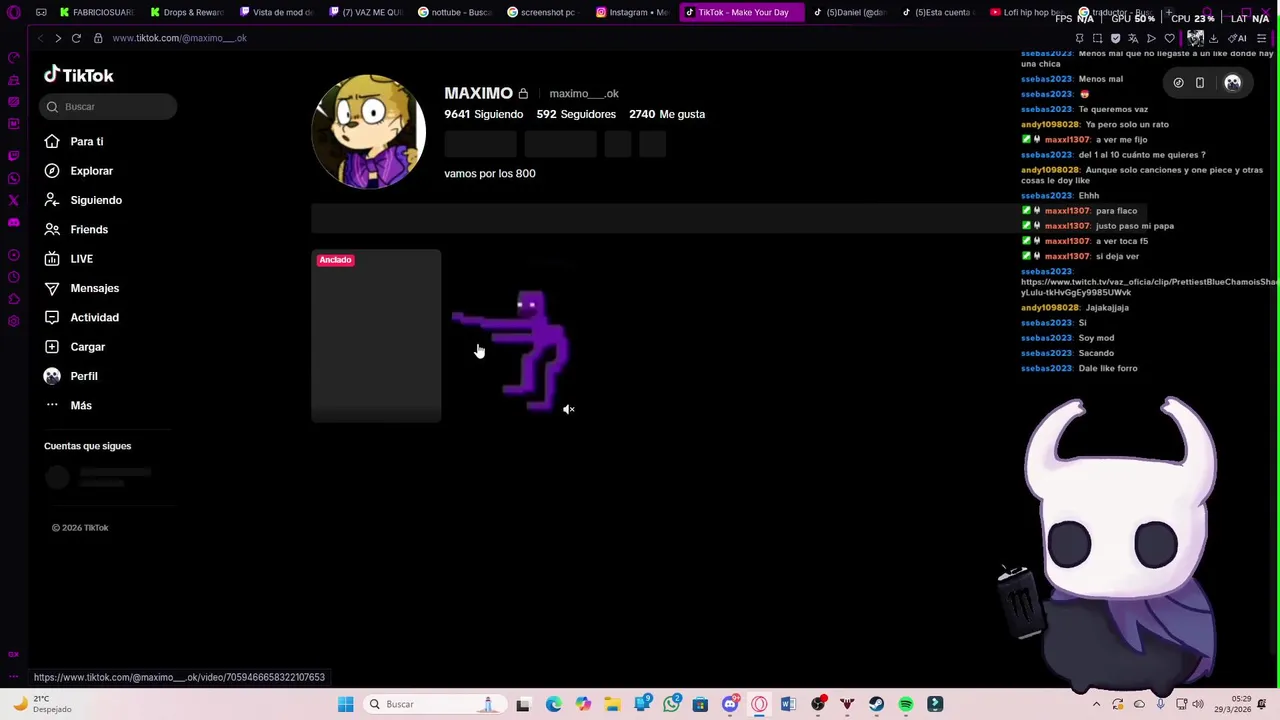Screen dimensions: 1280x720
Task: Open browser downloads arrow icon
Action: click(x=1213, y=38)
